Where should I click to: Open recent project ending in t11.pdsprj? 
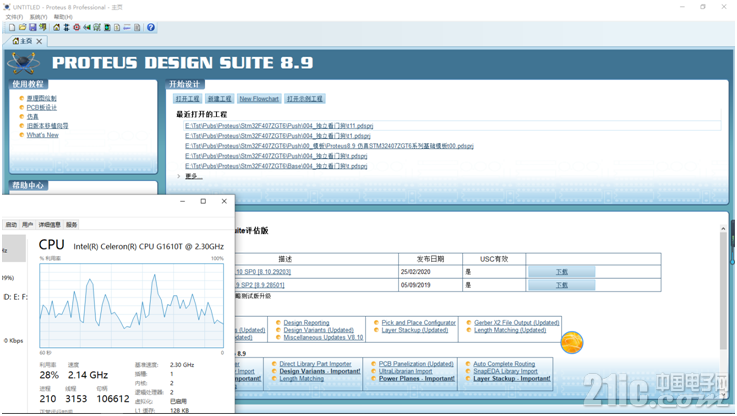pyautogui.click(x=279, y=126)
